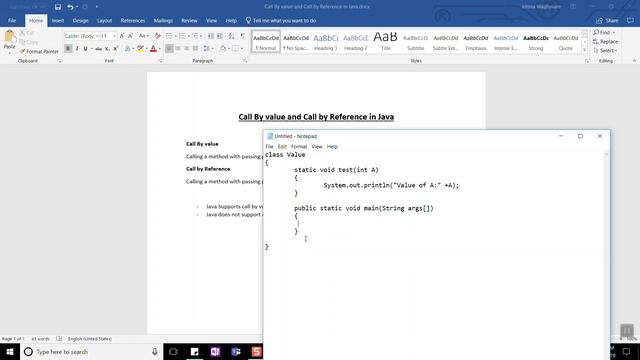Click the Find button in the Editing group
640x360 pixels.
pos(604,32)
